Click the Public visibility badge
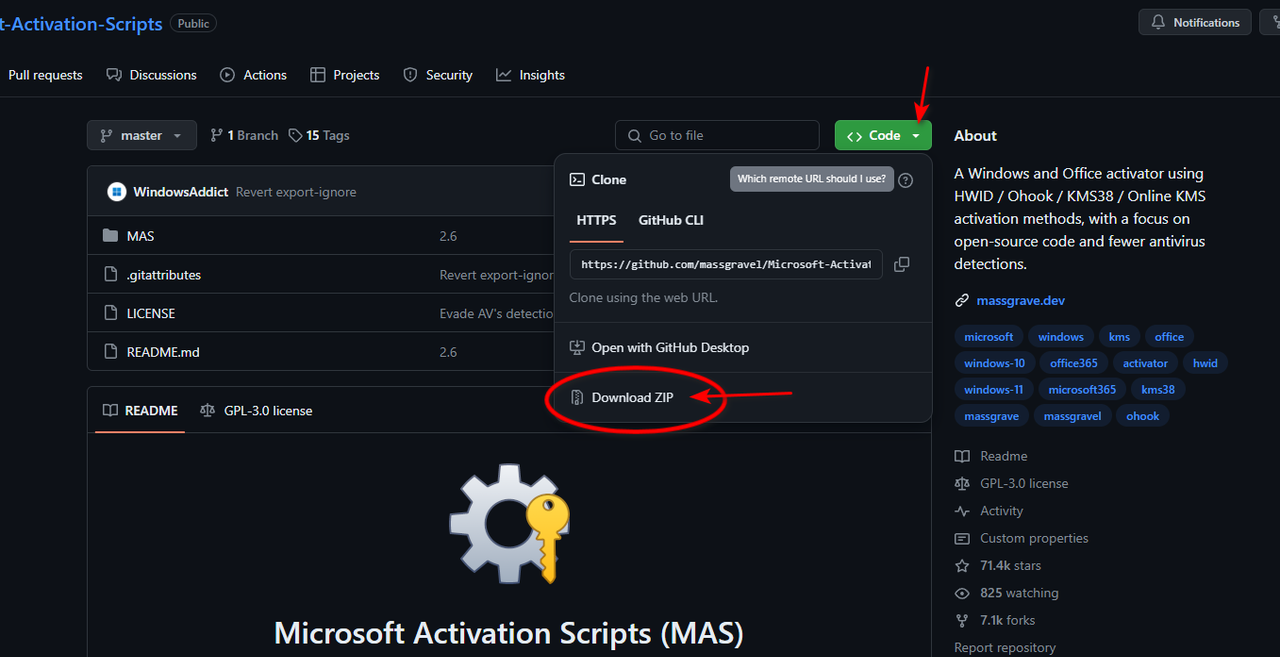 coord(193,23)
